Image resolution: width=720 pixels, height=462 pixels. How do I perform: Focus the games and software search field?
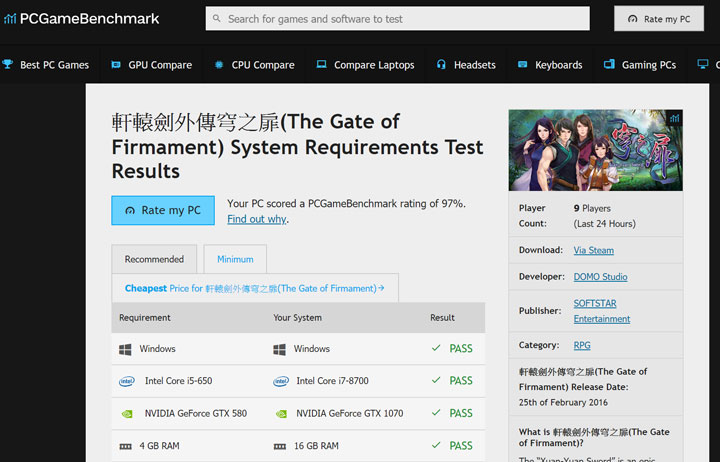click(398, 19)
